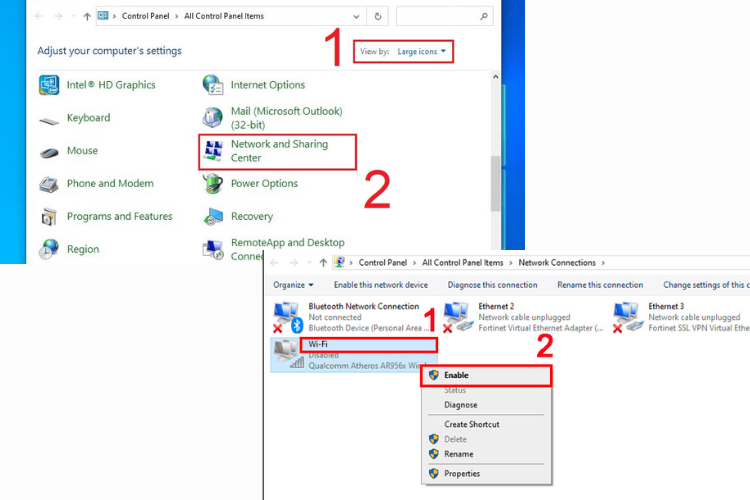Click the Fortinet Virtual Ethernet Adapter text
Image resolution: width=750 pixels, height=500 pixels.
click(x=540, y=328)
